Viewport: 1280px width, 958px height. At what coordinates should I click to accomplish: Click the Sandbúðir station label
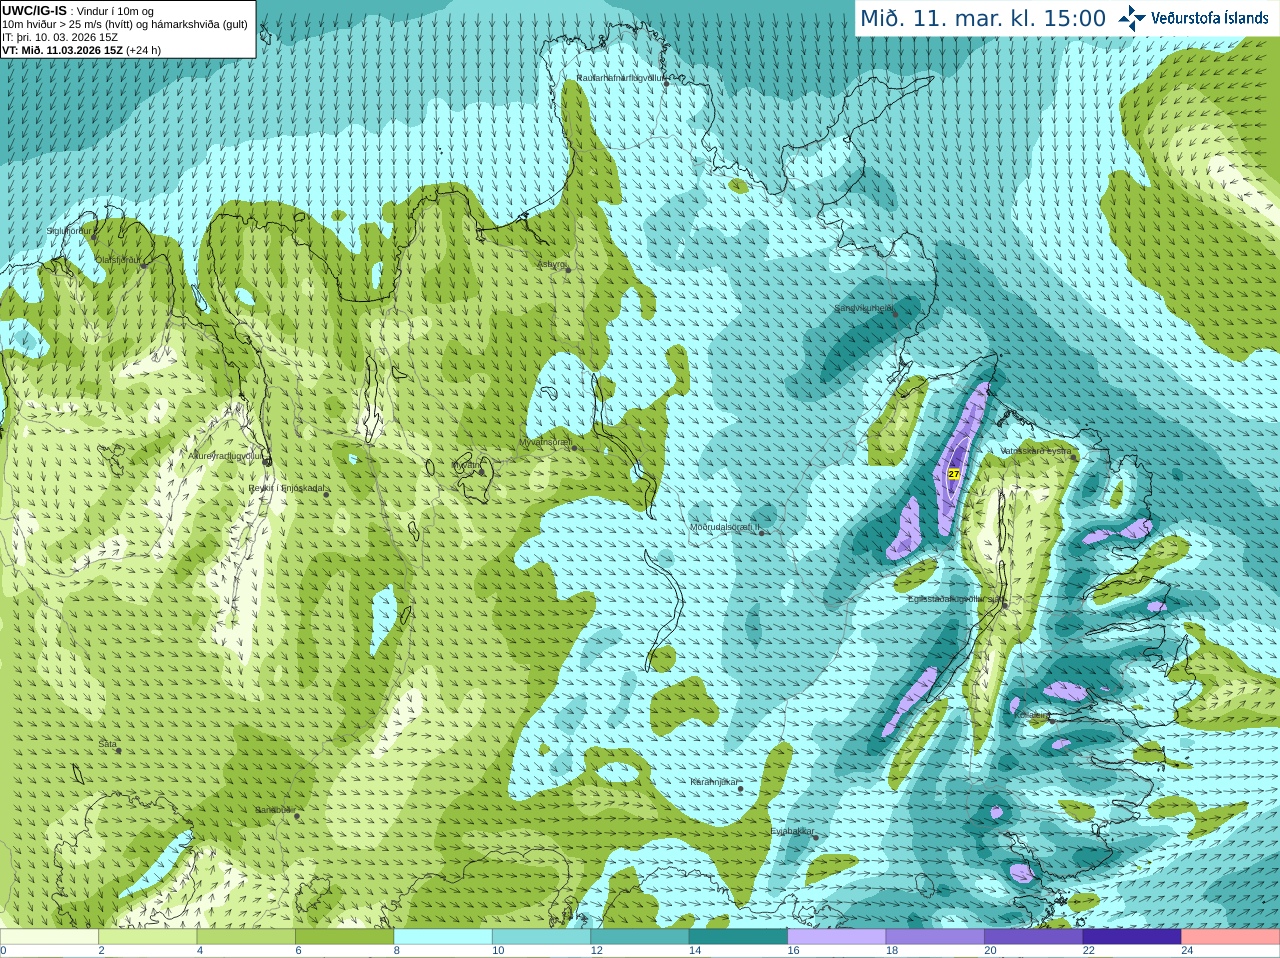pyautogui.click(x=274, y=810)
